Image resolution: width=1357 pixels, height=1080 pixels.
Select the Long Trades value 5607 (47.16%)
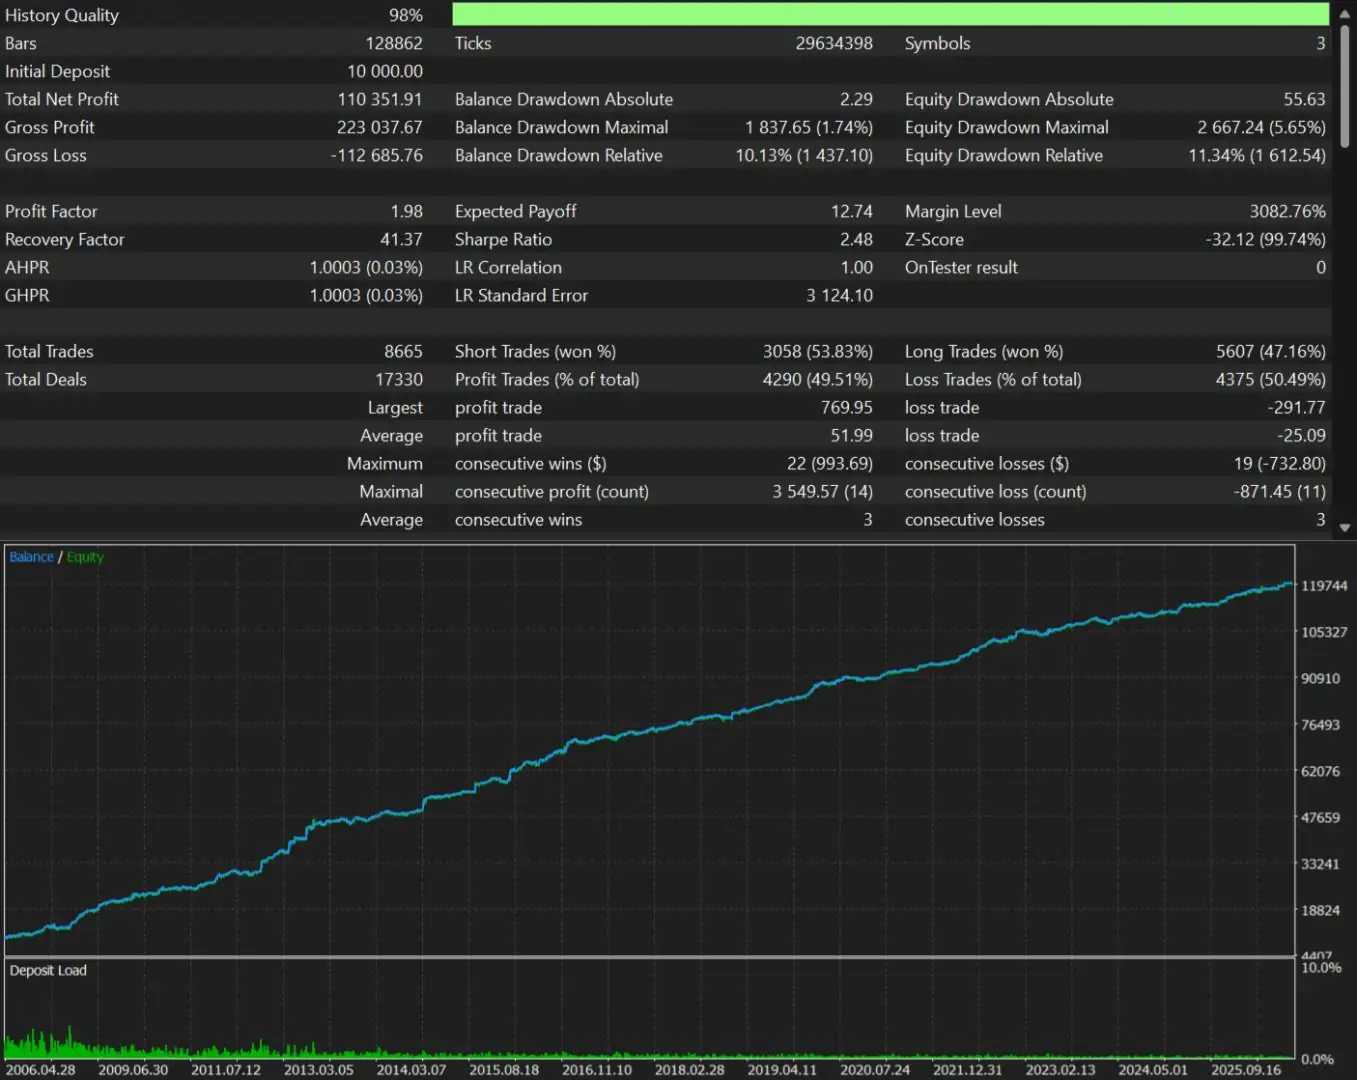[x=1271, y=351]
